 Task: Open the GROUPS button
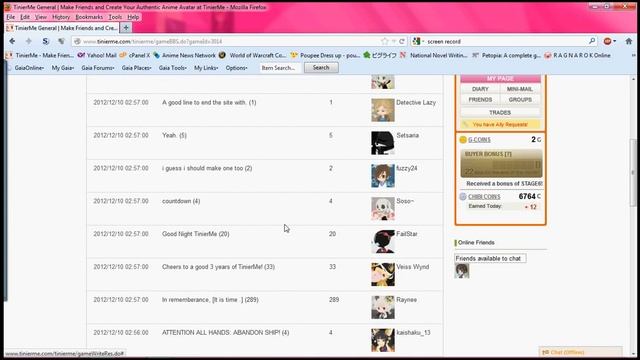point(520,100)
